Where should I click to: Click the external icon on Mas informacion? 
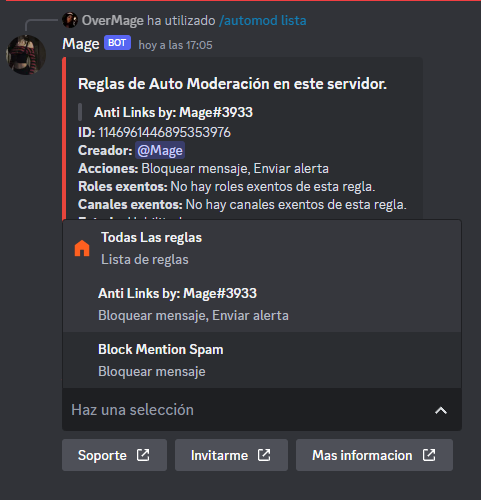429,455
